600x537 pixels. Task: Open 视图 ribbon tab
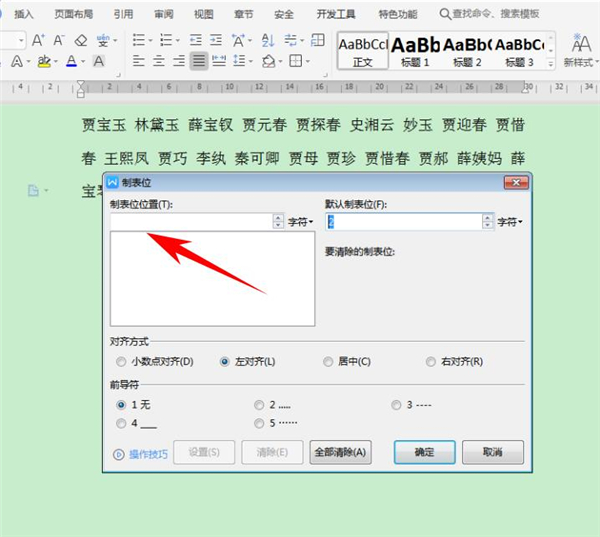204,14
